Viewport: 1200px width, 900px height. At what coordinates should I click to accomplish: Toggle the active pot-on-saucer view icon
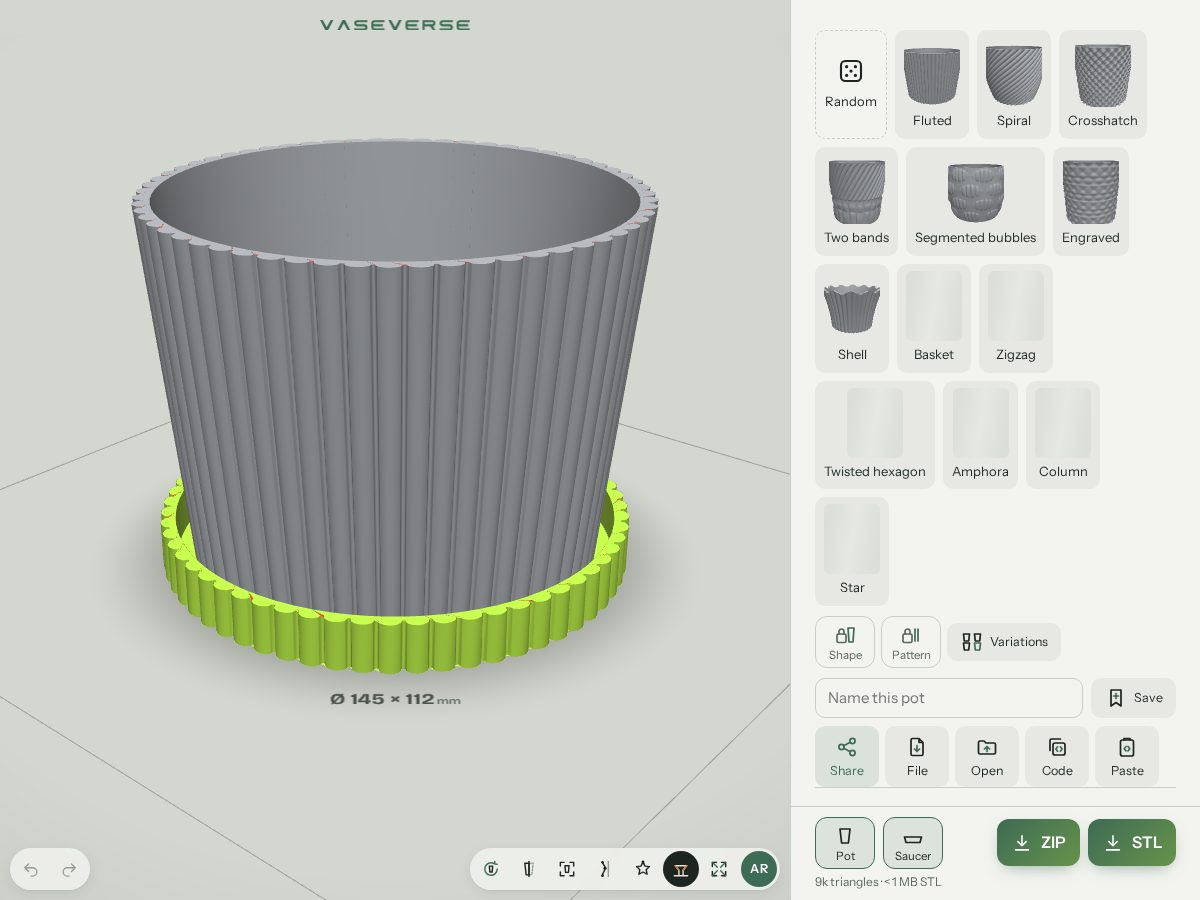click(x=681, y=869)
